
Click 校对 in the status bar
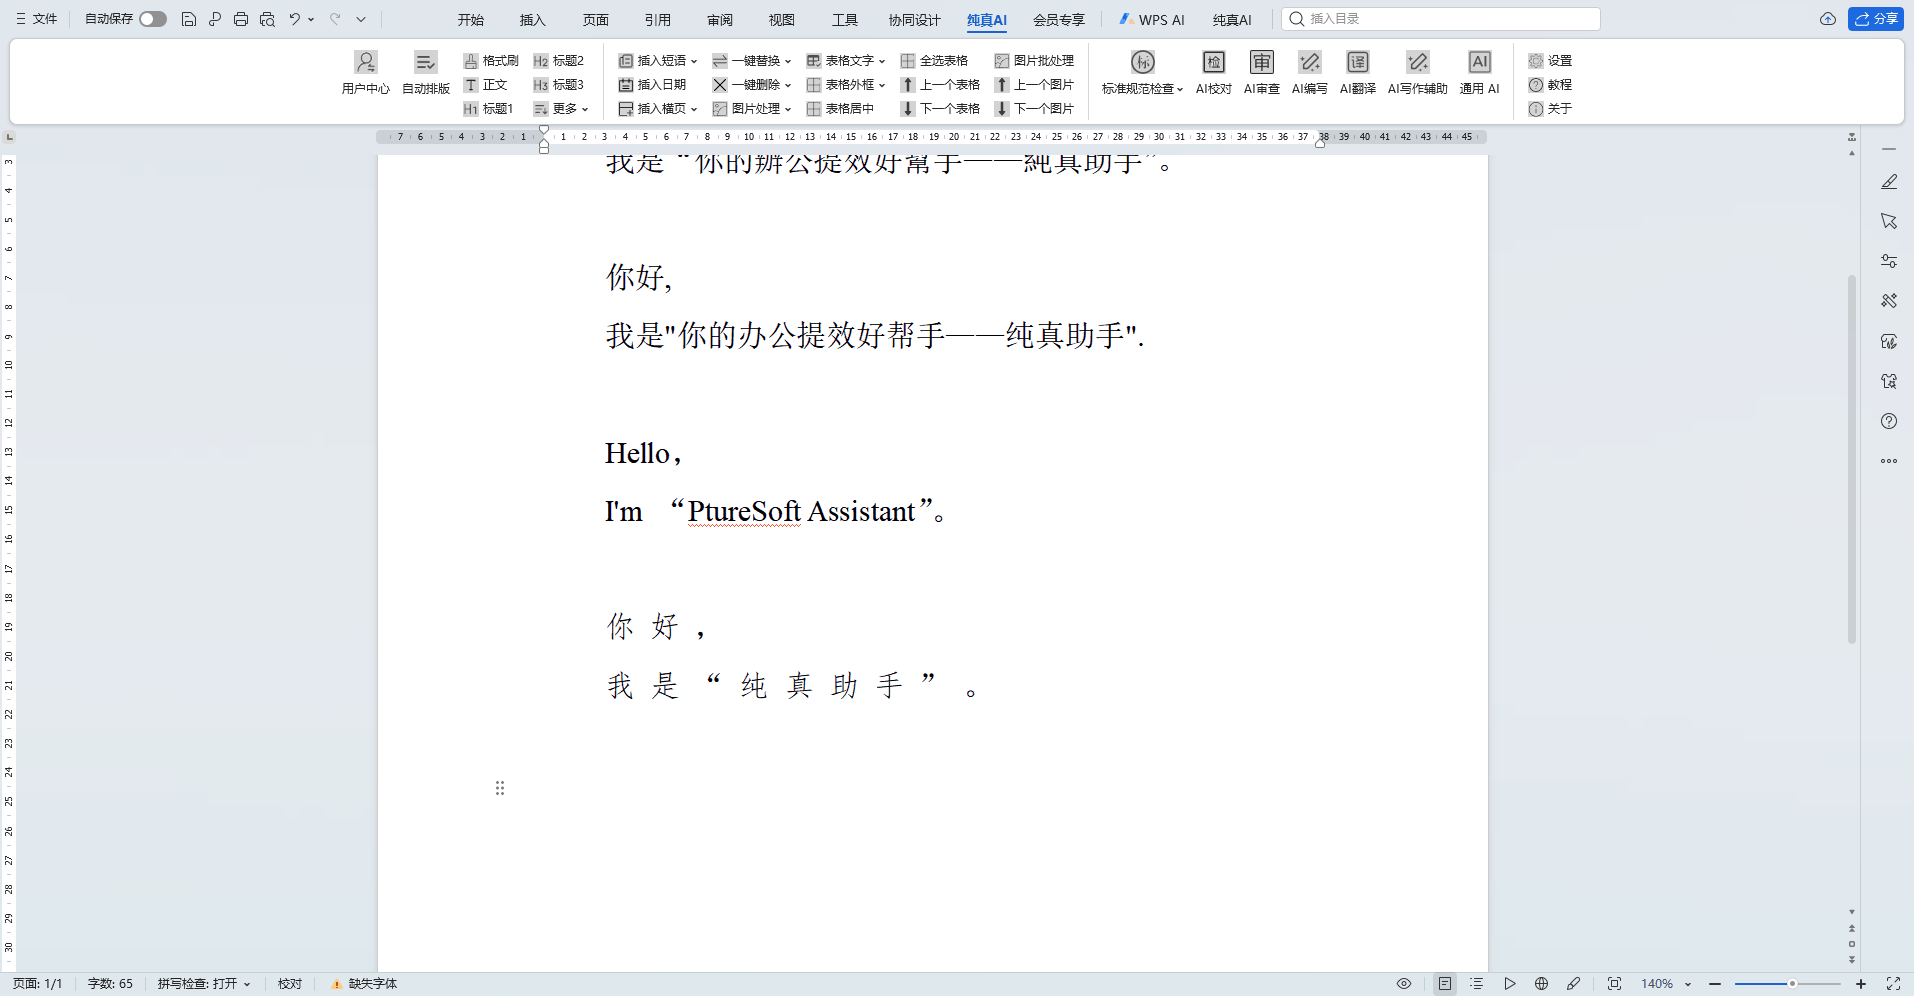point(290,984)
